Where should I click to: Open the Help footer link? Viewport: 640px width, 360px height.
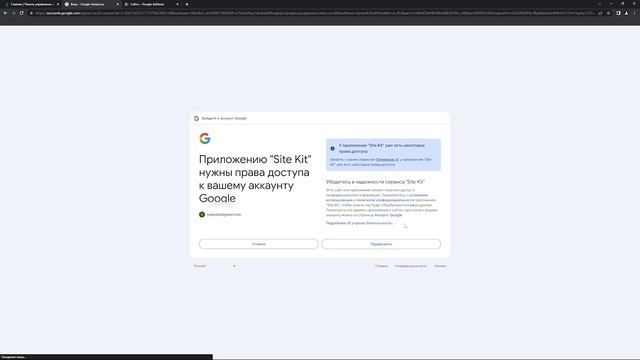[381, 266]
